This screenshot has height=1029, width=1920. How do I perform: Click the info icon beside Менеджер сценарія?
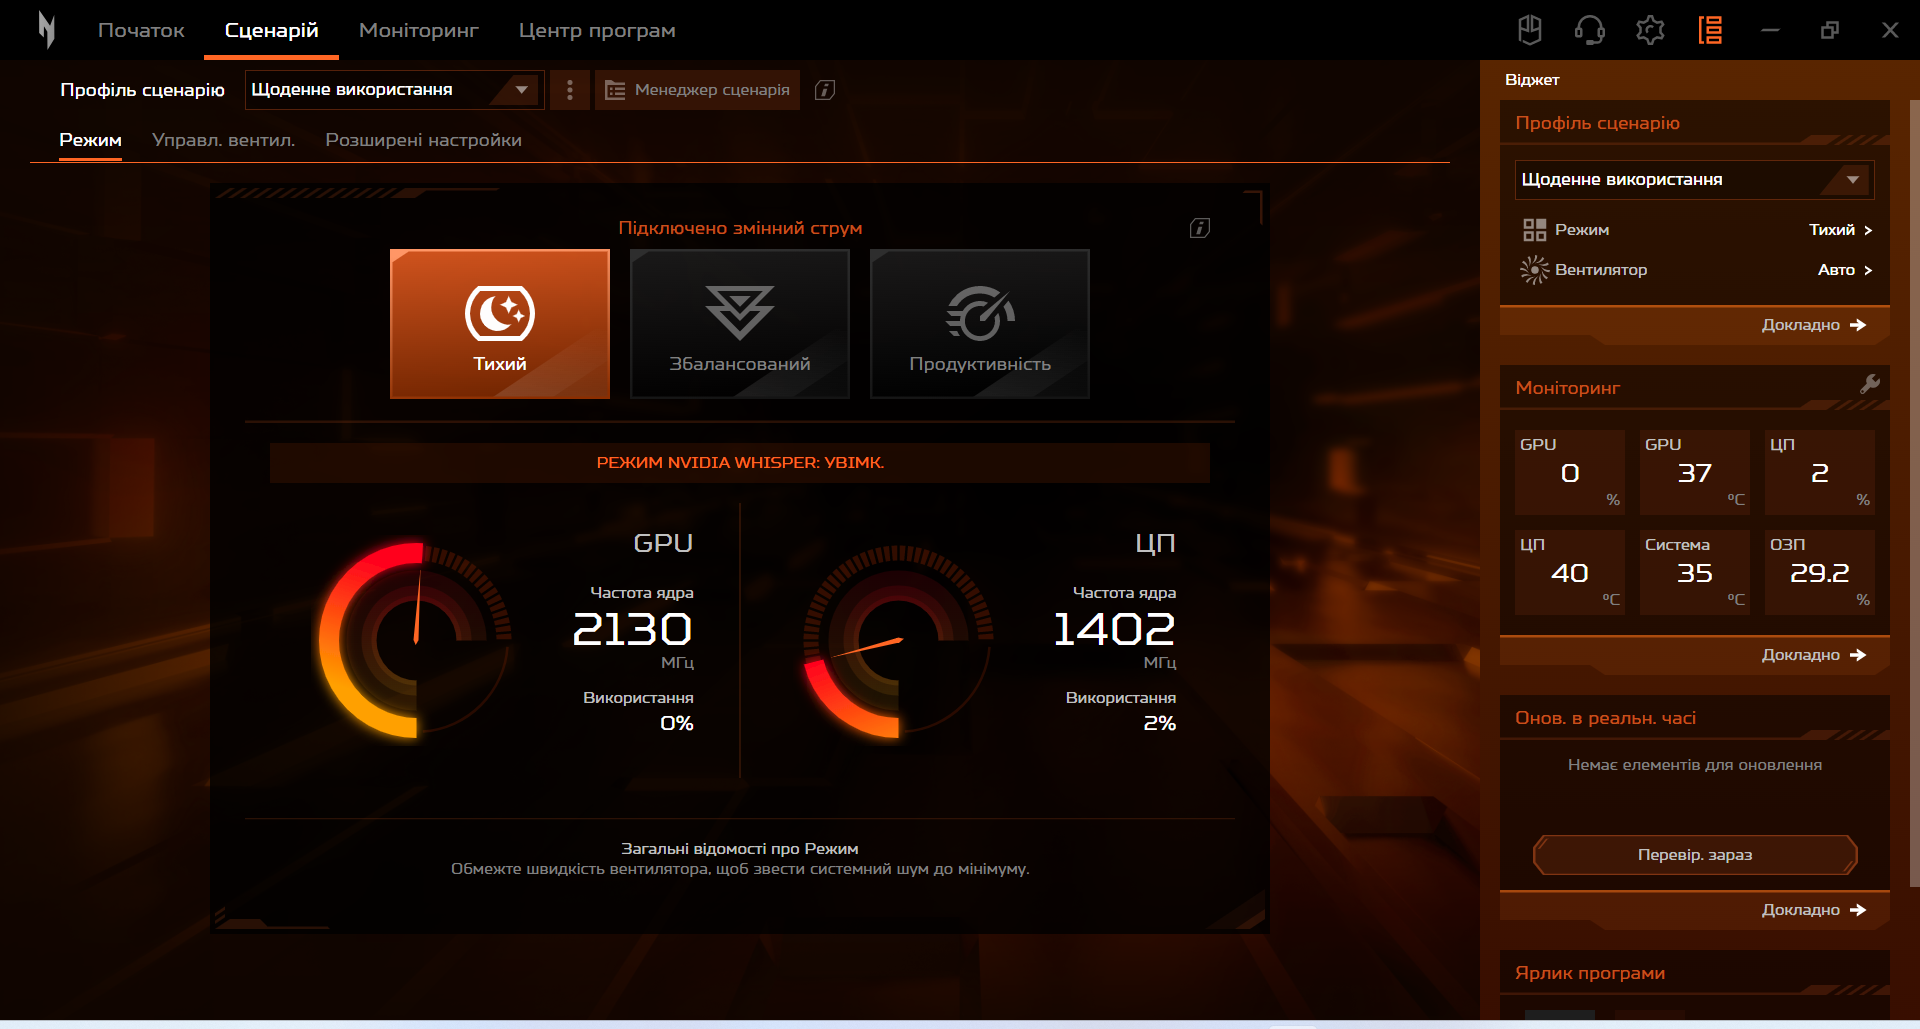pos(825,90)
